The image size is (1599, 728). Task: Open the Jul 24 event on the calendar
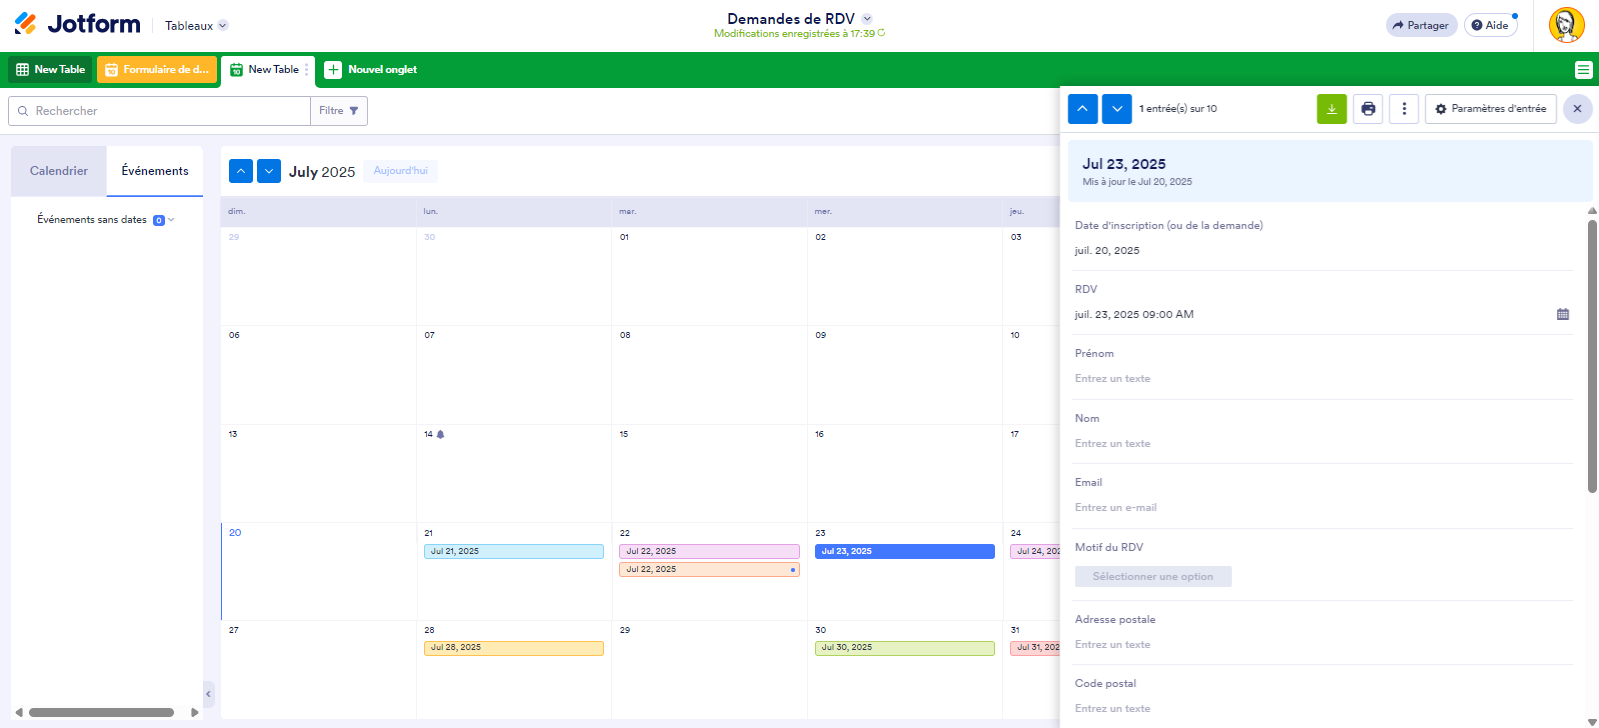1035,551
